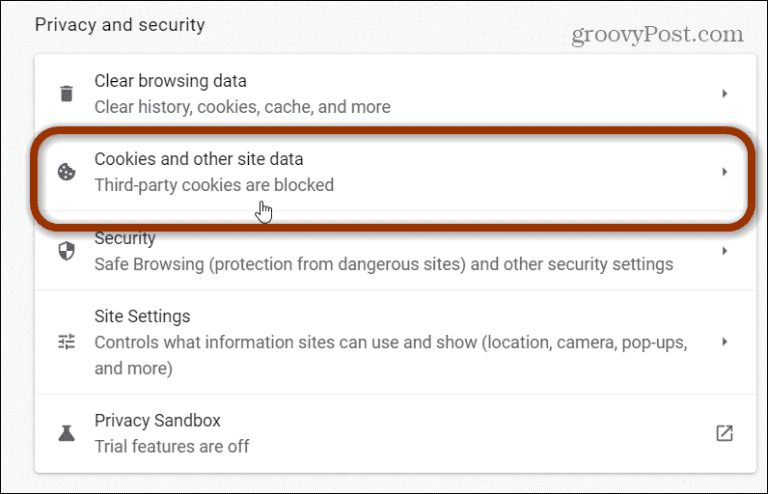Click the Privacy Sandbox flask icon
The height and width of the screenshot is (494, 768).
coord(67,433)
